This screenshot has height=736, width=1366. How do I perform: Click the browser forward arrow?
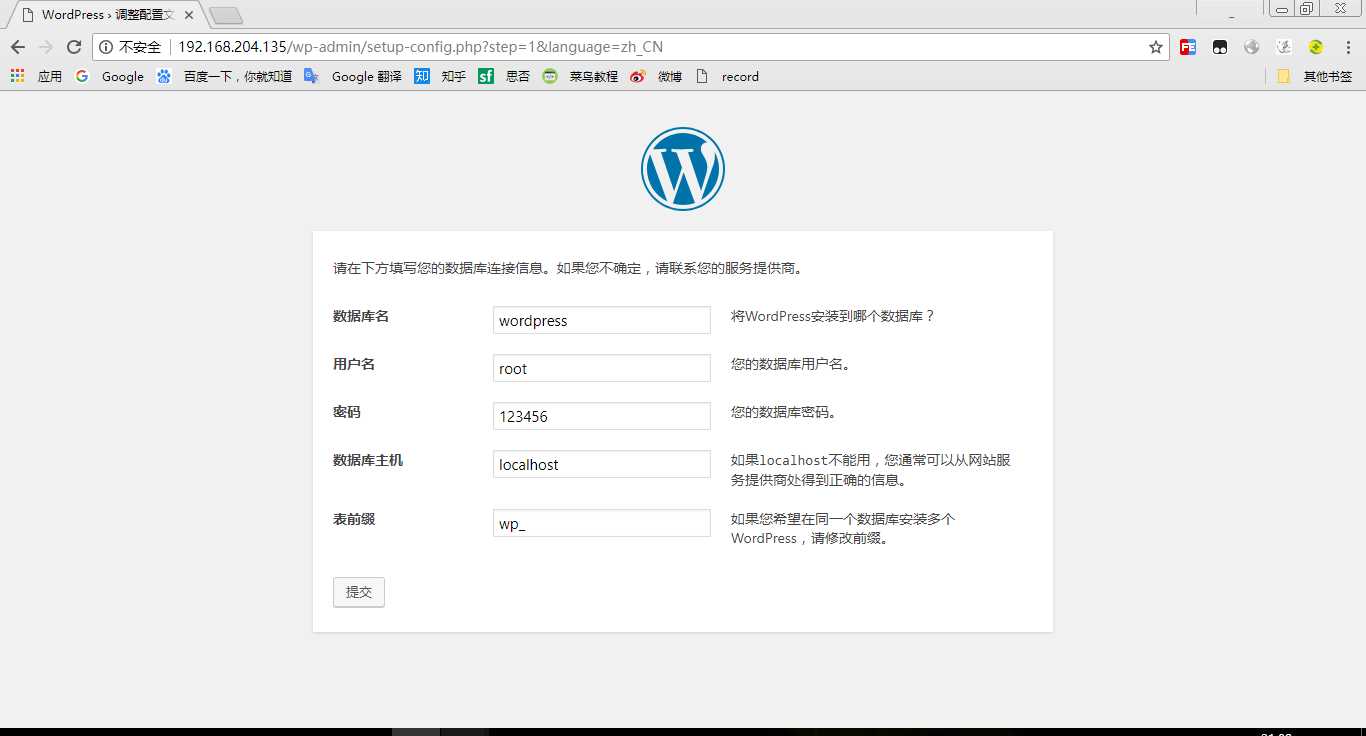pos(45,47)
